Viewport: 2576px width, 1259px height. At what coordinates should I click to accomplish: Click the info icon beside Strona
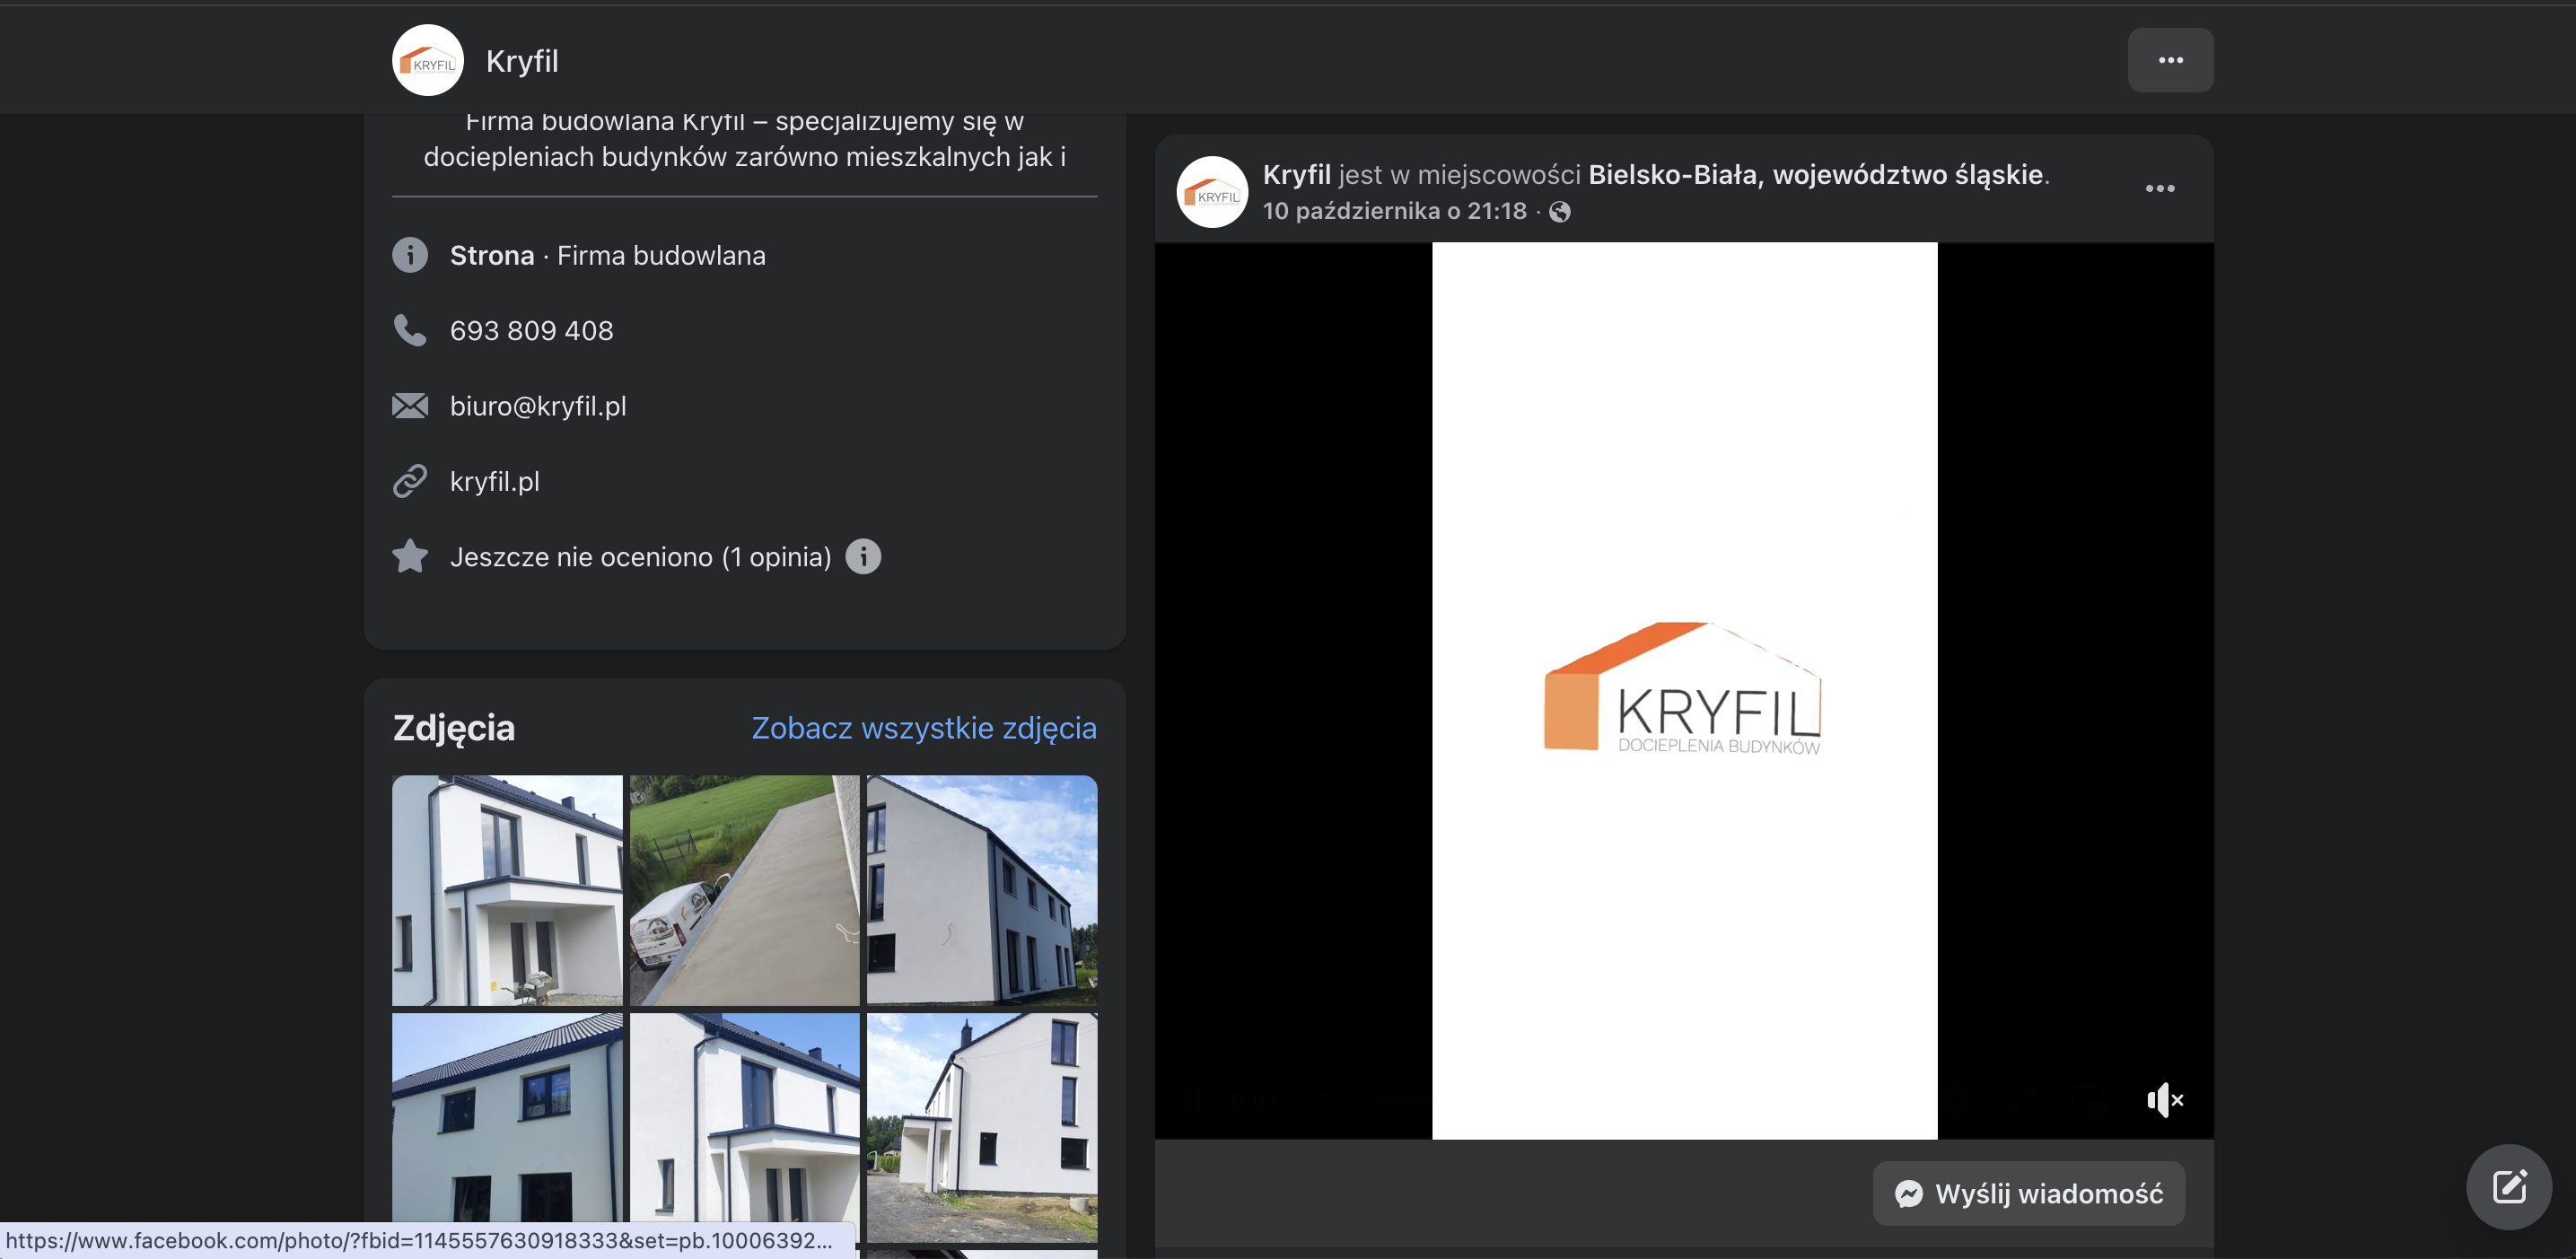(410, 255)
